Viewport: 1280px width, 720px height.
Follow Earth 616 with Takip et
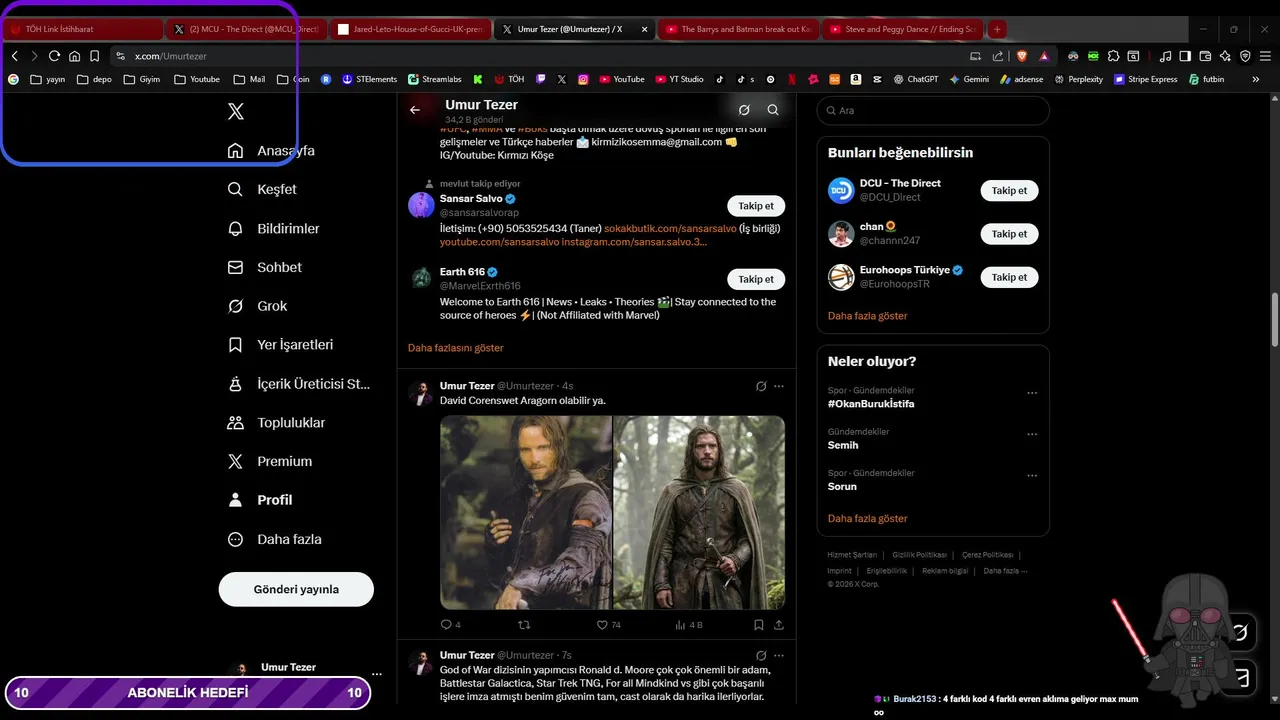tap(756, 279)
